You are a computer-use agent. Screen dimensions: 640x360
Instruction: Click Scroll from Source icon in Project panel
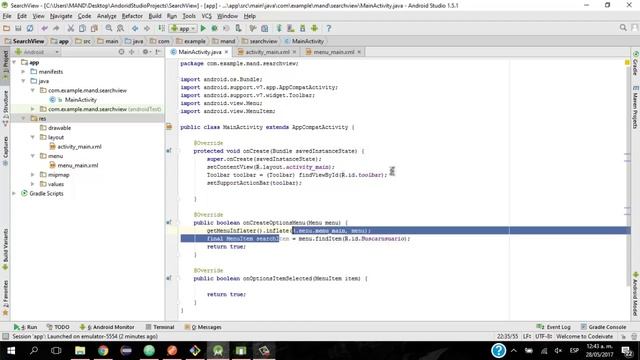[121, 52]
